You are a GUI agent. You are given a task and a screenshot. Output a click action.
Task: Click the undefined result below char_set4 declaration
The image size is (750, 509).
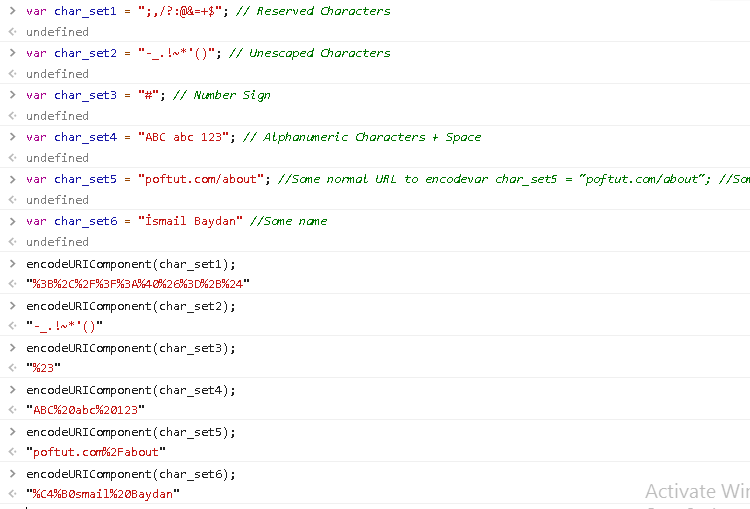(x=57, y=158)
